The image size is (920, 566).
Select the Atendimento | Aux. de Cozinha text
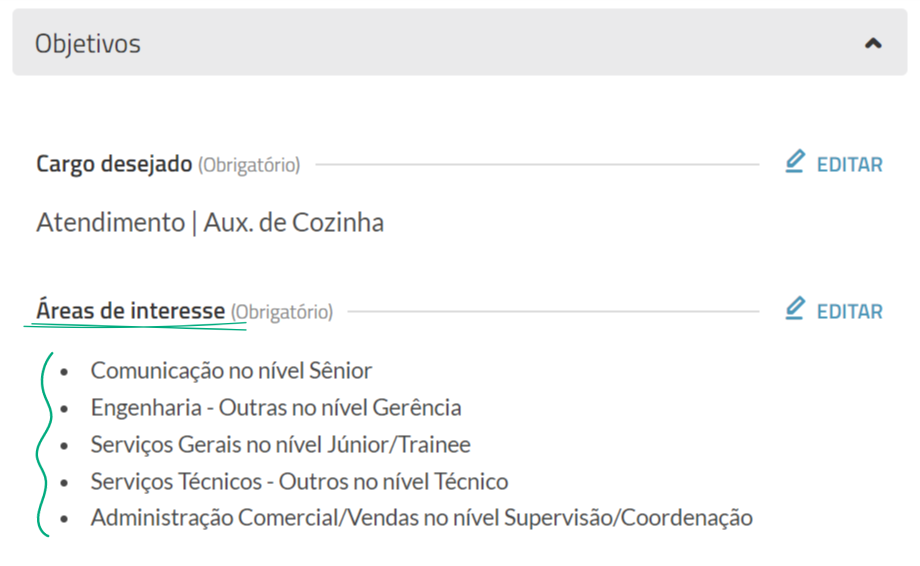(210, 223)
